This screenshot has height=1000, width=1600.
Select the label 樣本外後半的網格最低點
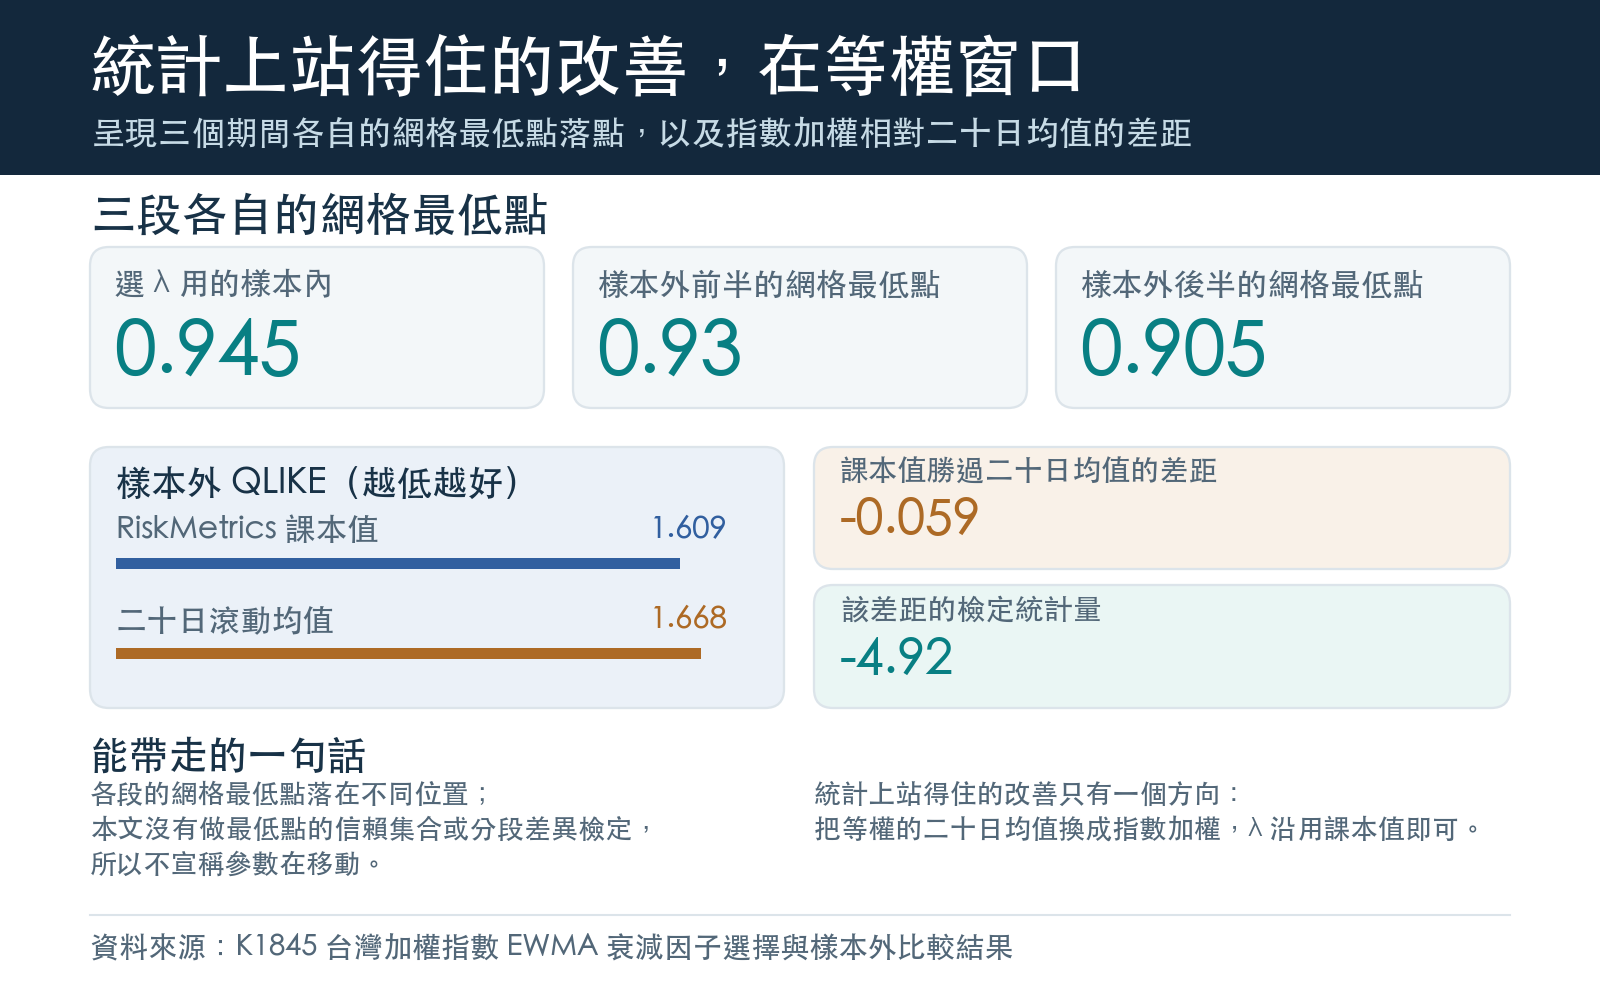(1252, 284)
